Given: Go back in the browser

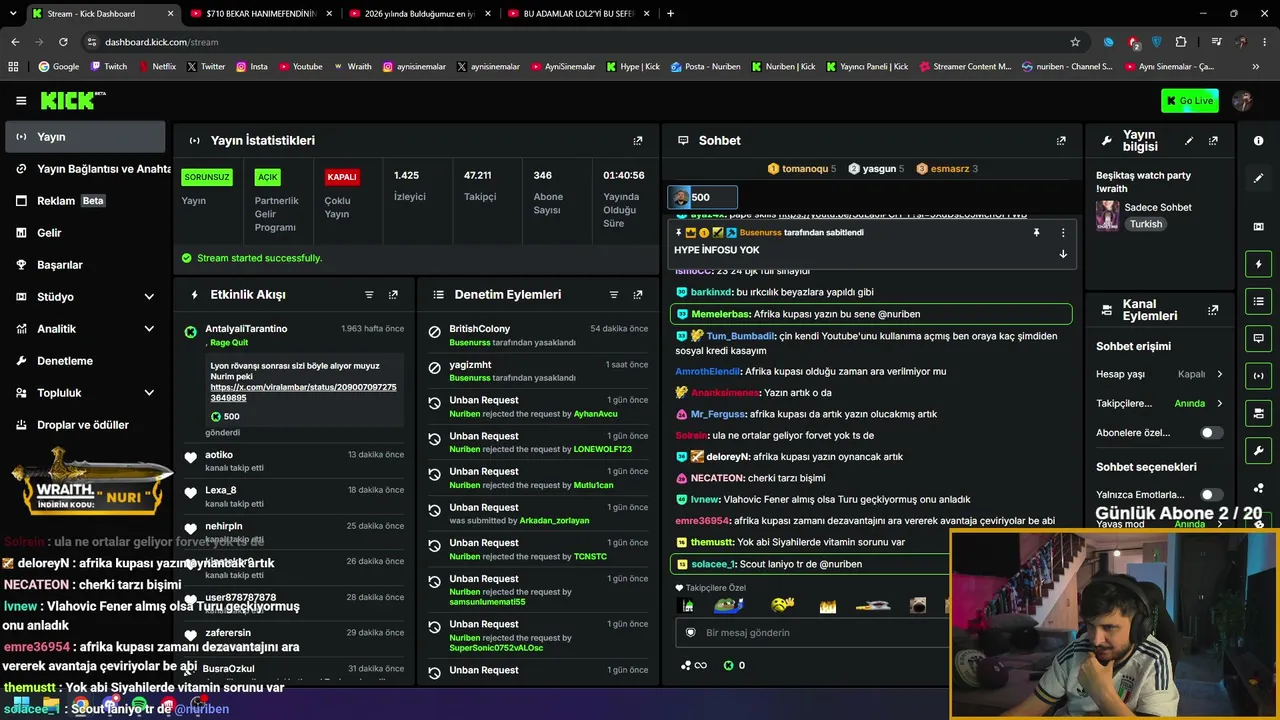Looking at the screenshot, I should coord(15,42).
